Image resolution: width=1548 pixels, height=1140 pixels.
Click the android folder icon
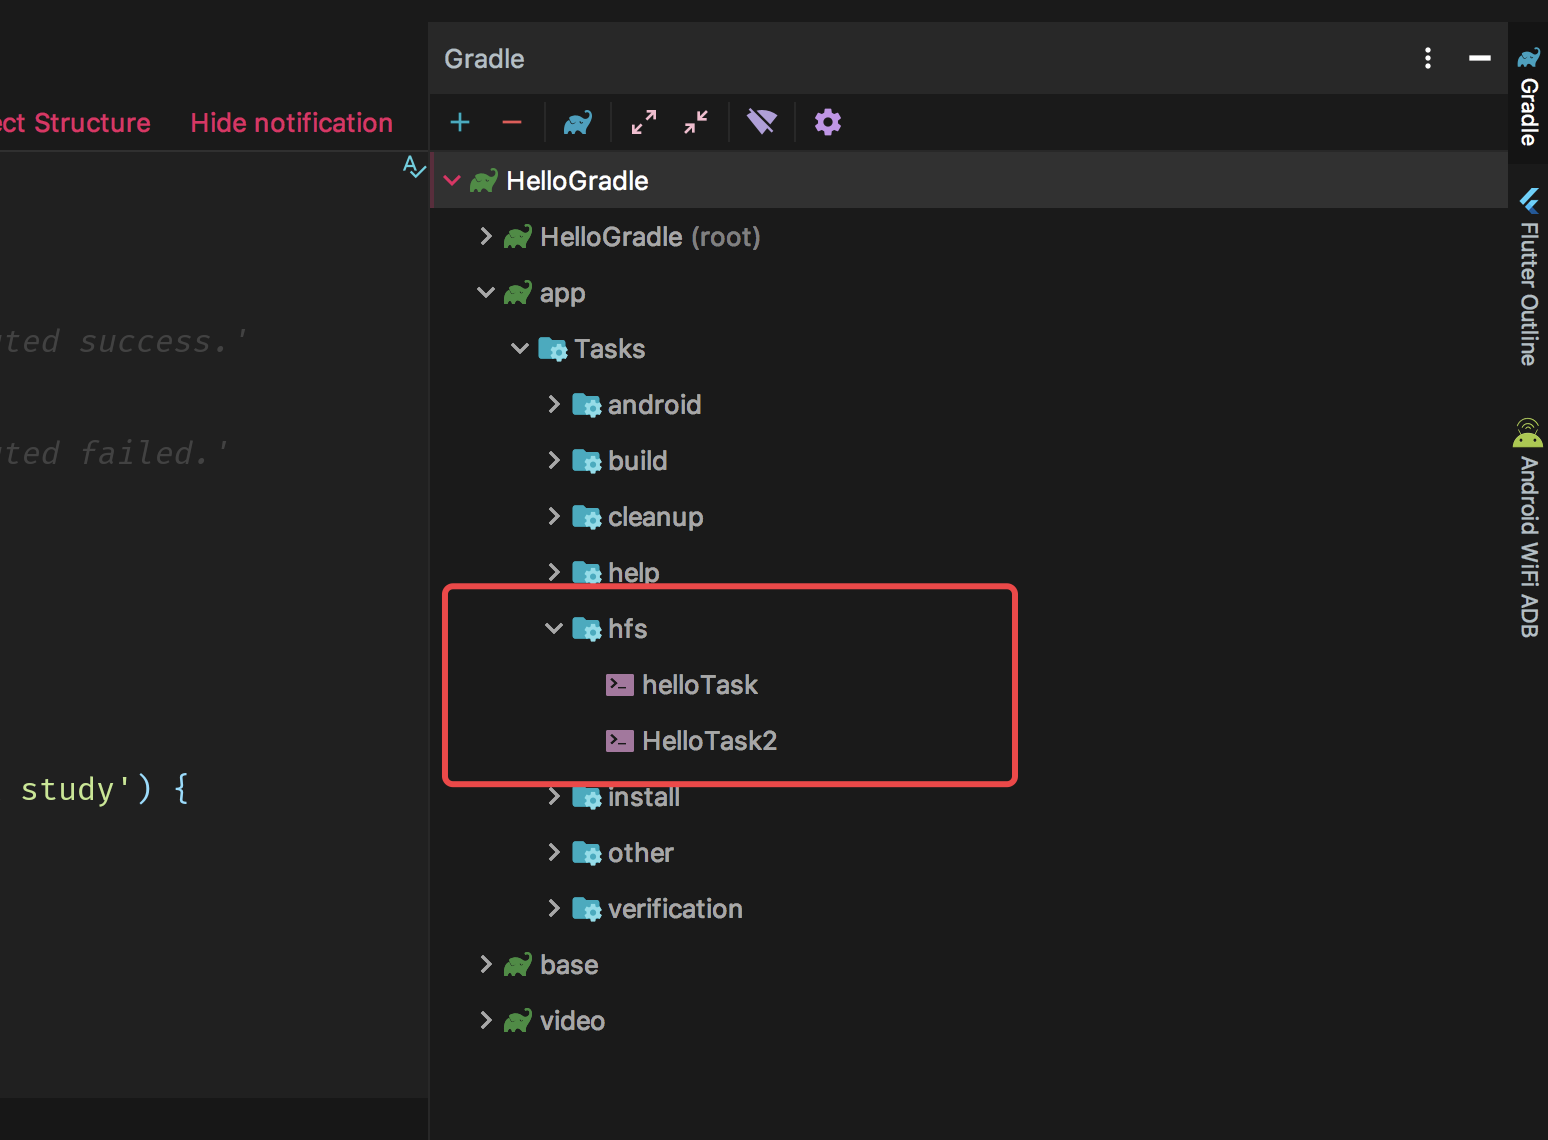coord(587,405)
